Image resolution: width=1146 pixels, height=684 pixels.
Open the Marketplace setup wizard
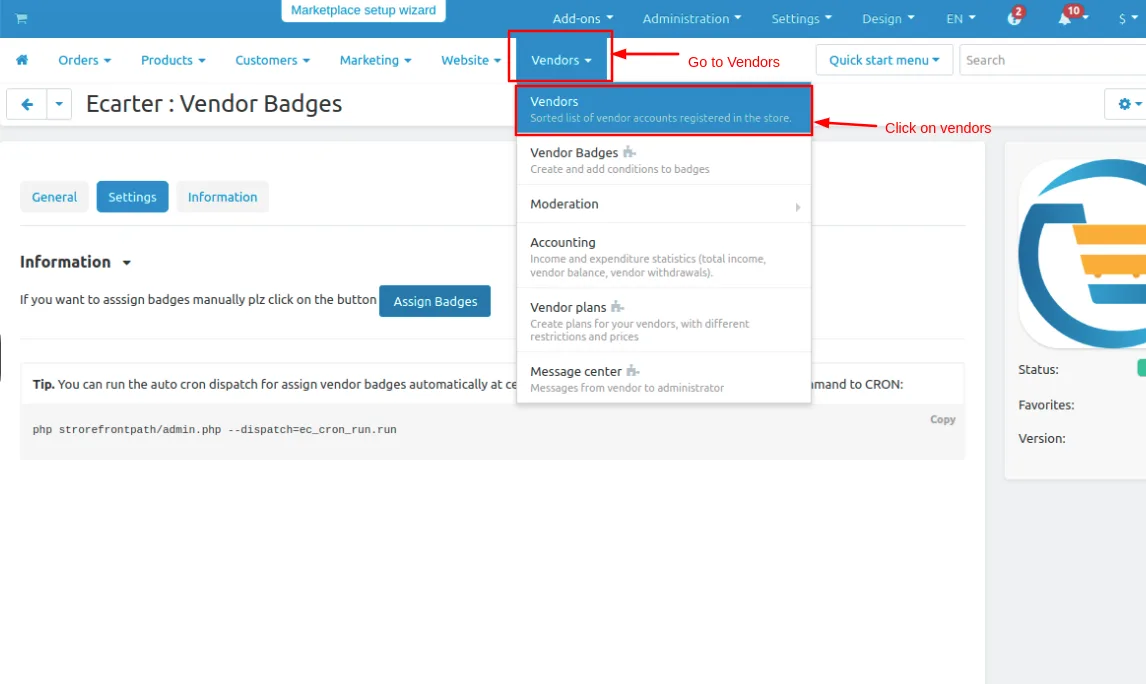(363, 10)
